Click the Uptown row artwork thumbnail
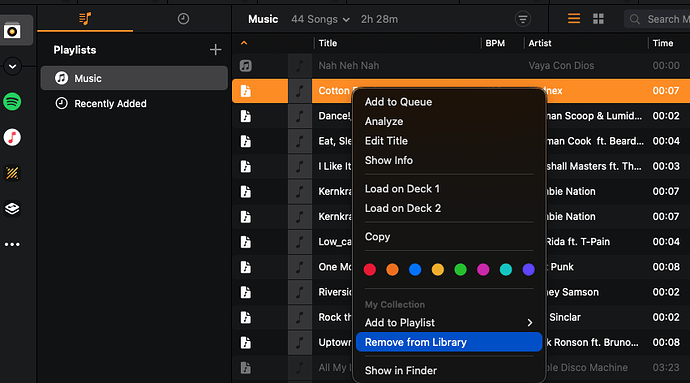 (x=300, y=342)
